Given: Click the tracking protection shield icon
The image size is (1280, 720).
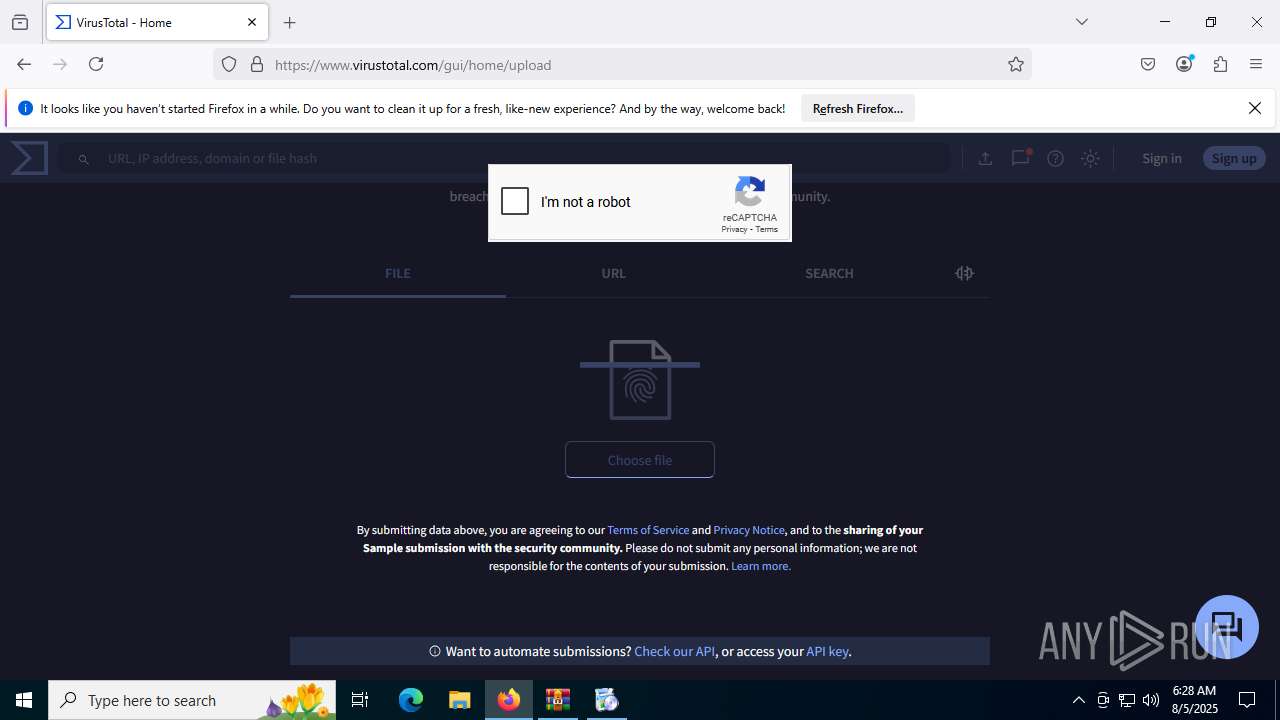Looking at the screenshot, I should point(229,64).
